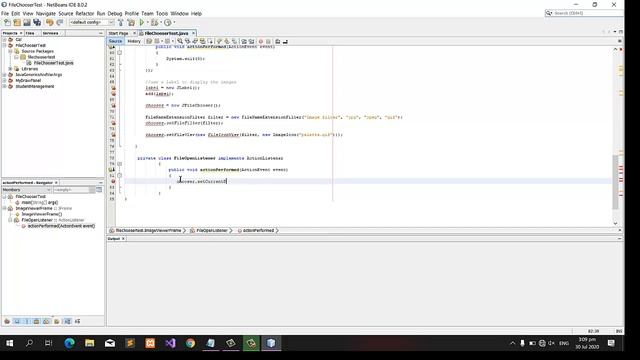Viewport: 640px width, 360px height.
Task: Switch to the Services tab
Action: 51,33
